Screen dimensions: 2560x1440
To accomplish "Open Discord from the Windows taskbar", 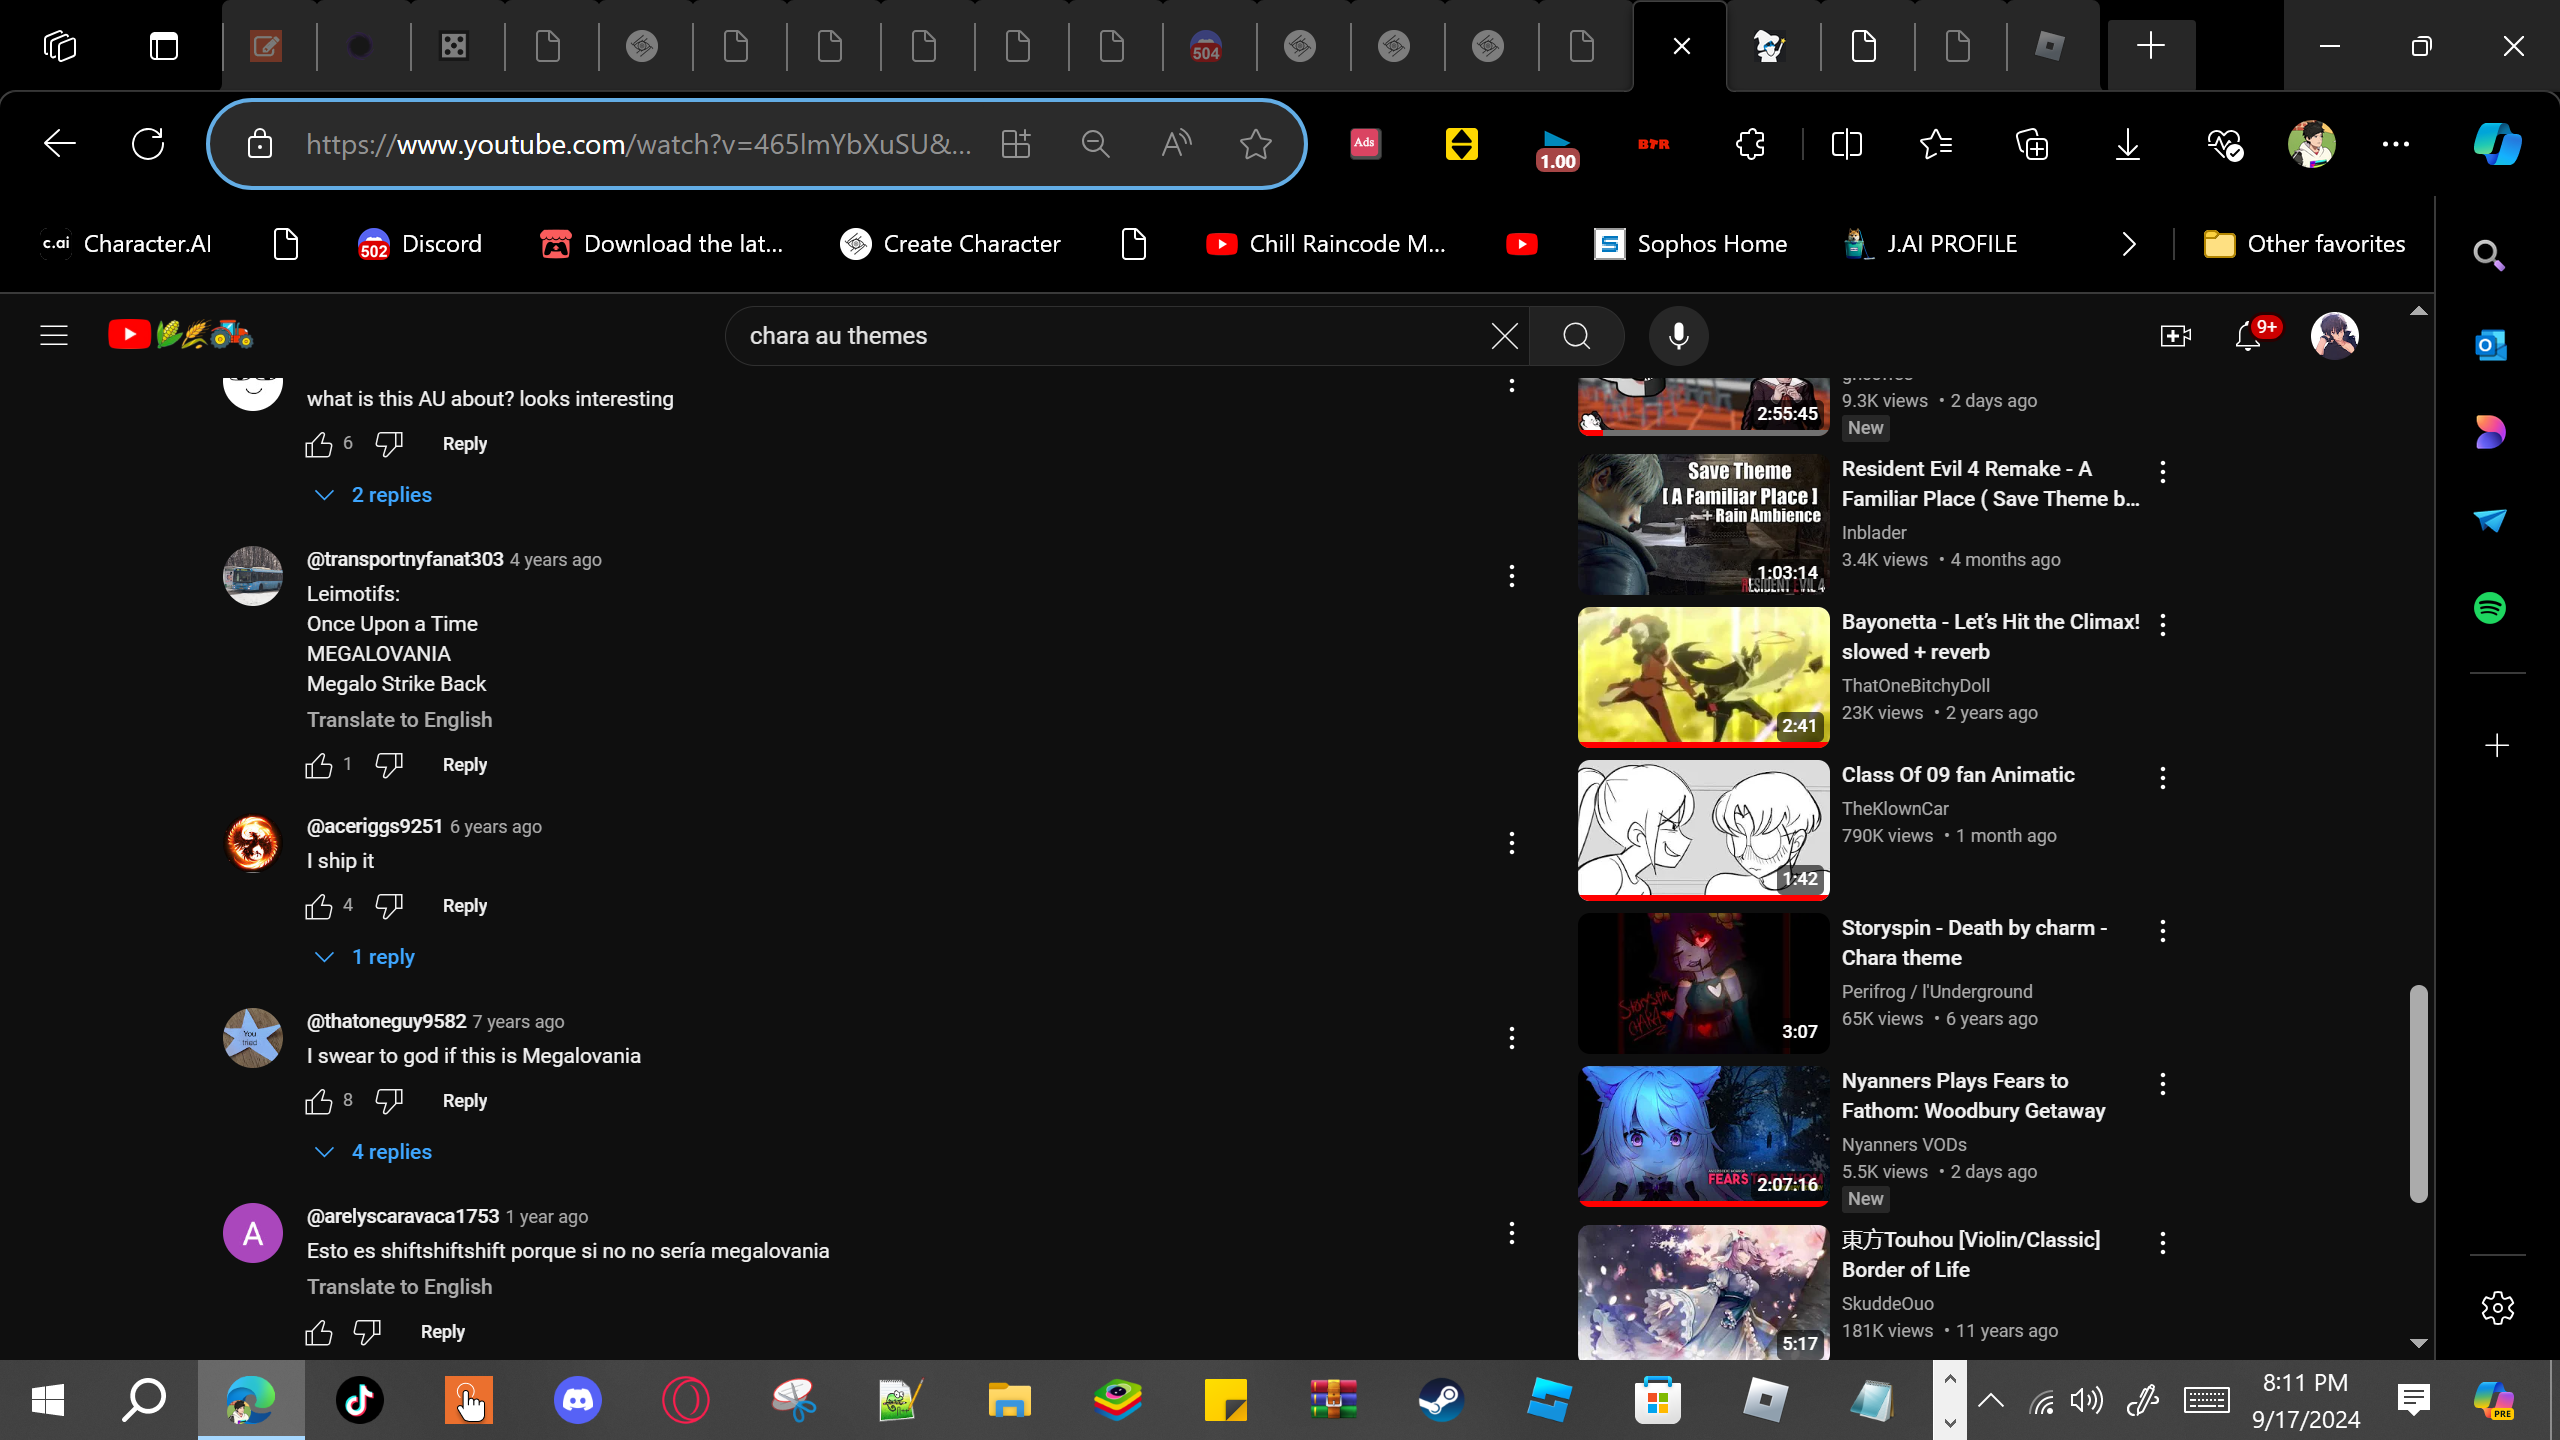I will pyautogui.click(x=578, y=1399).
